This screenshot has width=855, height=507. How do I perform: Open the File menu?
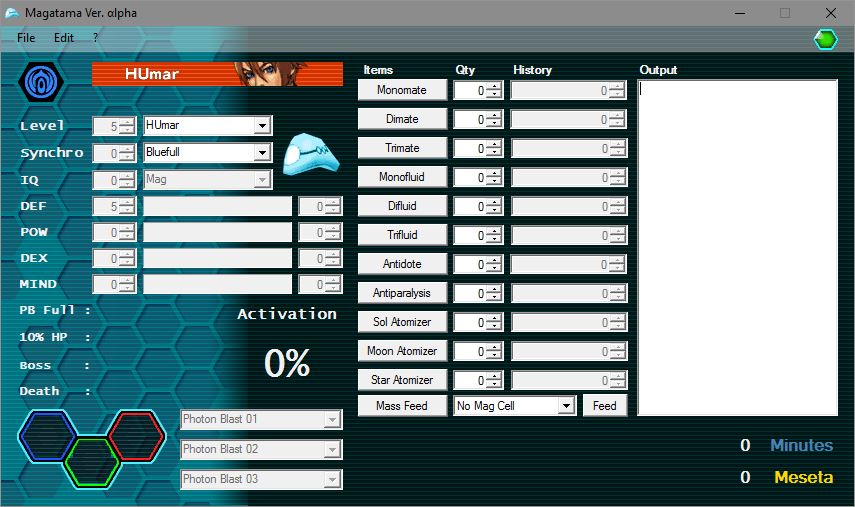tap(26, 38)
